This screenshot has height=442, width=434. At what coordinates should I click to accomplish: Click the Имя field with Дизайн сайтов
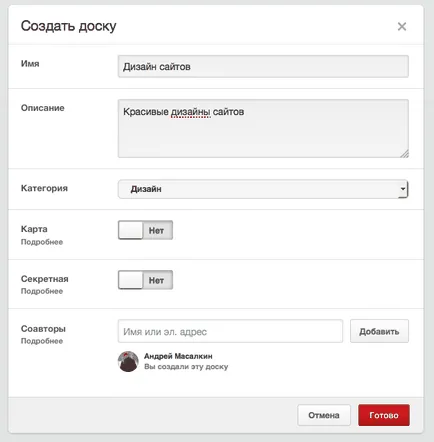(263, 66)
